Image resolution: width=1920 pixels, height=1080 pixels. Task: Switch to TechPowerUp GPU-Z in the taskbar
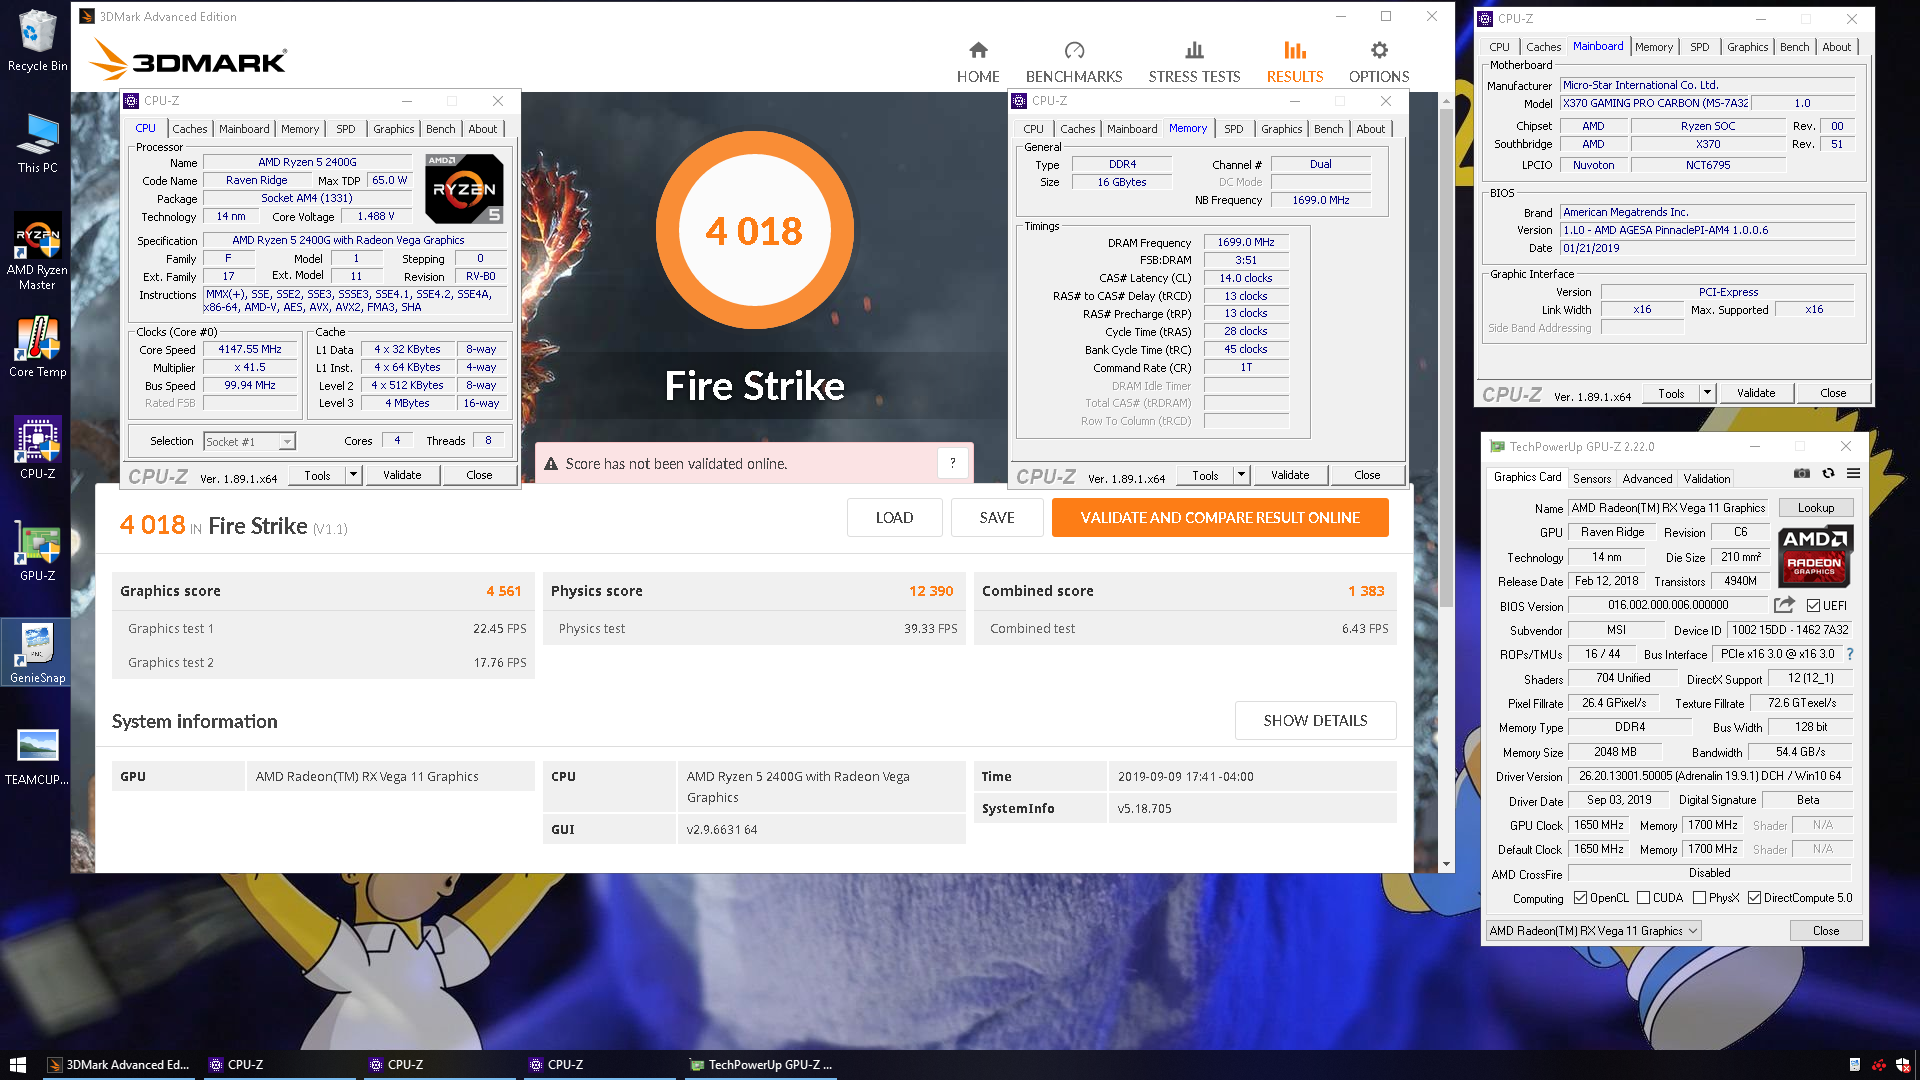[x=760, y=1065]
